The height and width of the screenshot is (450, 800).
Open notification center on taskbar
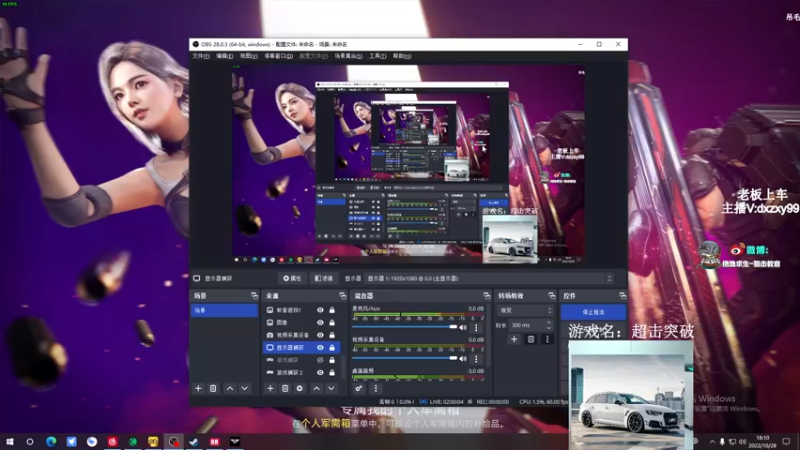[786, 442]
